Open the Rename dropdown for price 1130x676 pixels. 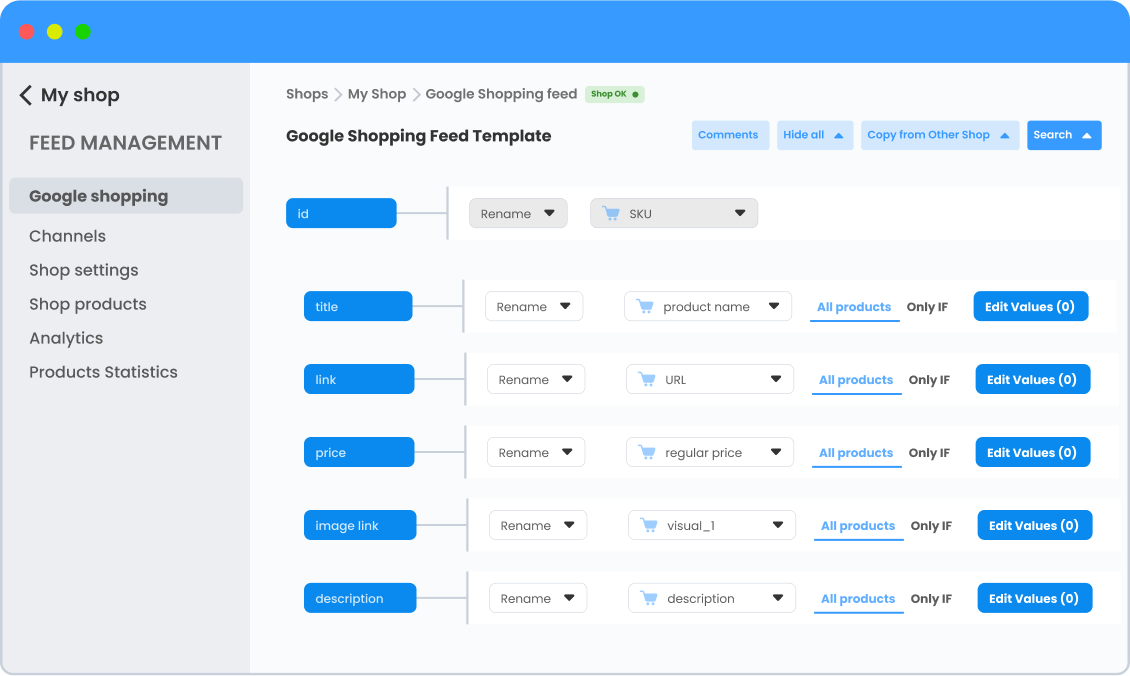pyautogui.click(x=536, y=452)
